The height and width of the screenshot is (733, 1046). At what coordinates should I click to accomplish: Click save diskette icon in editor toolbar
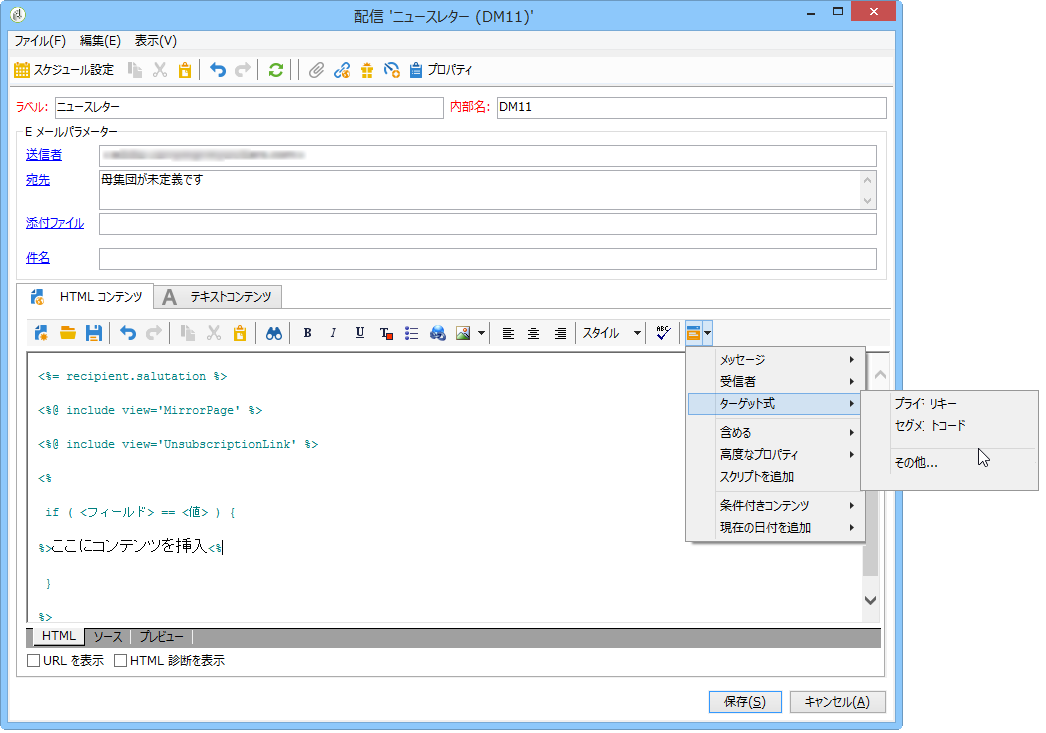click(x=93, y=333)
